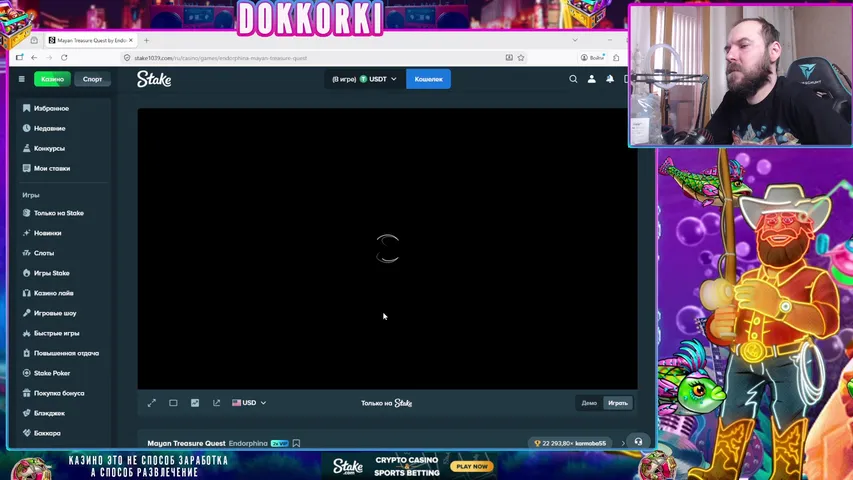Bookmark Mayan Treasure Quest as favorite
The image size is (853, 480).
pyautogui.click(x=296, y=443)
